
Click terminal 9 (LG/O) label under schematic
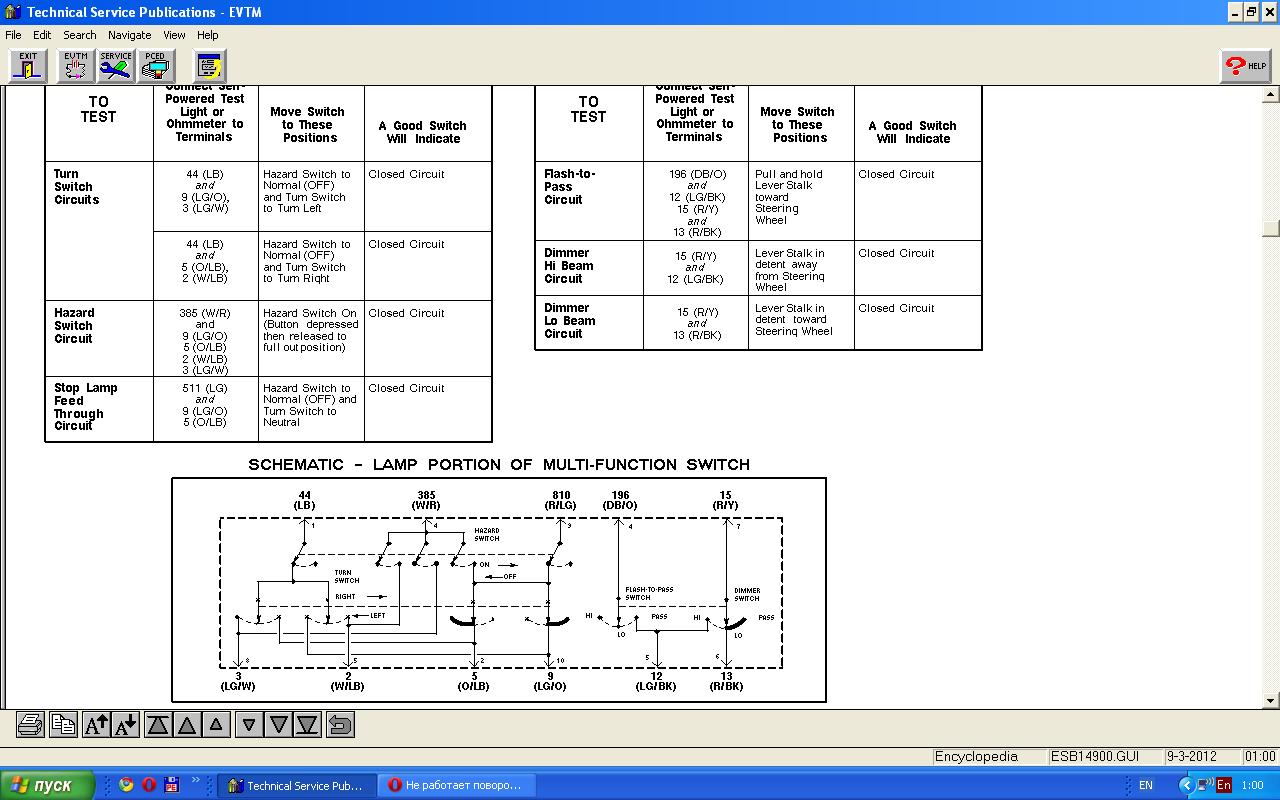click(550, 682)
